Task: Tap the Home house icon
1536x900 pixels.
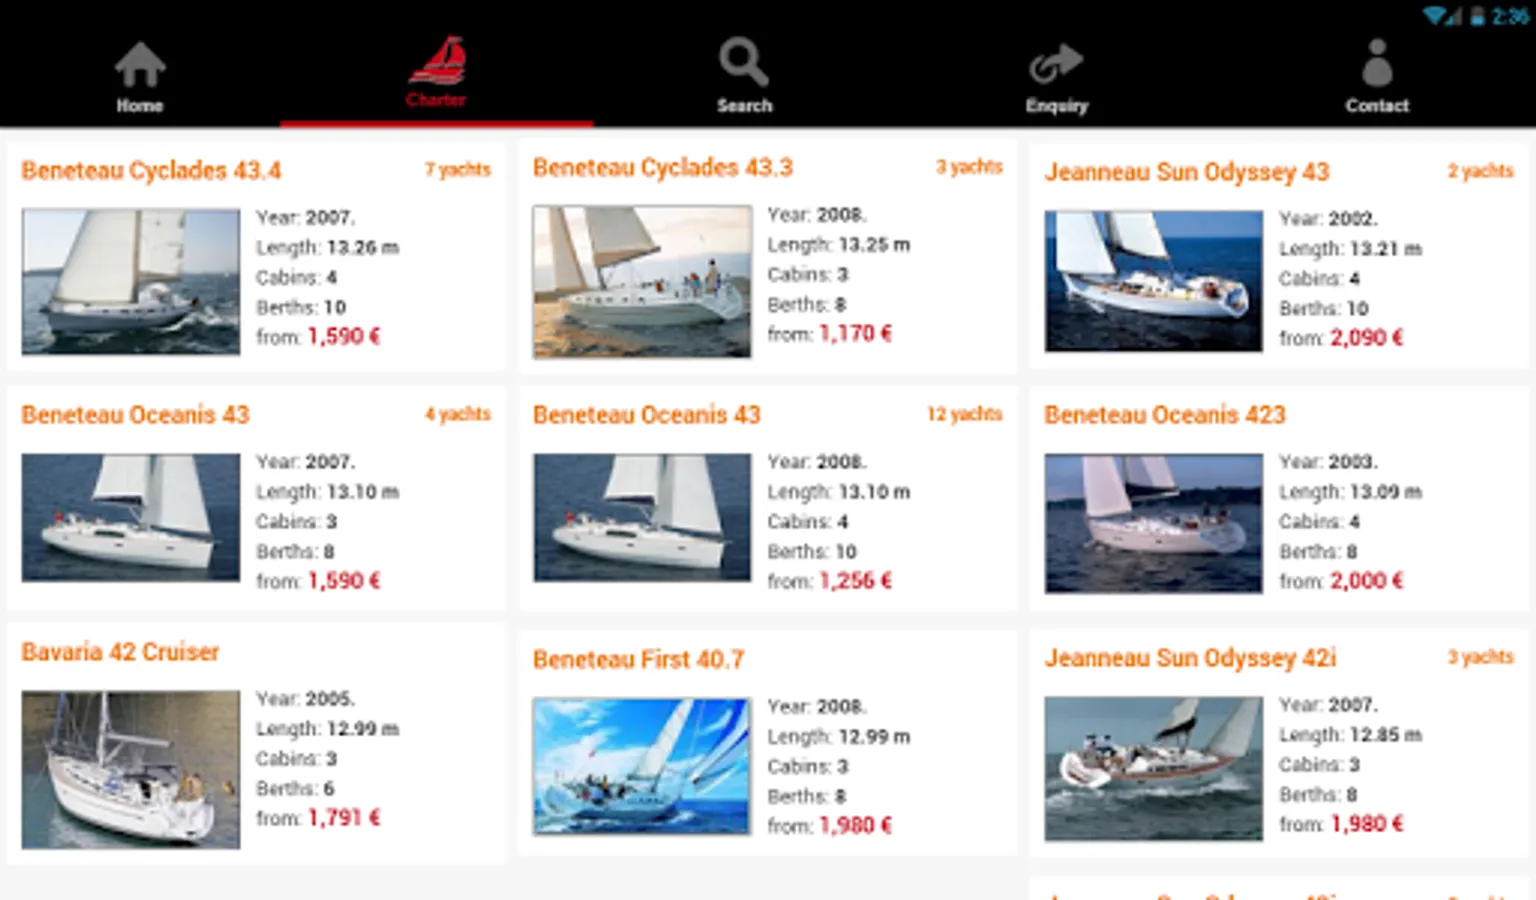Action: [x=140, y=64]
